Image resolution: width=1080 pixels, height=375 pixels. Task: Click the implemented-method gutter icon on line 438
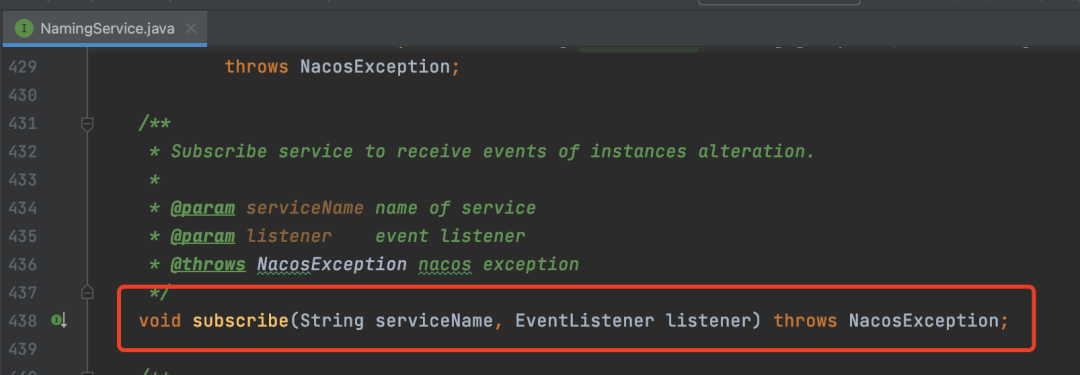click(x=58, y=321)
